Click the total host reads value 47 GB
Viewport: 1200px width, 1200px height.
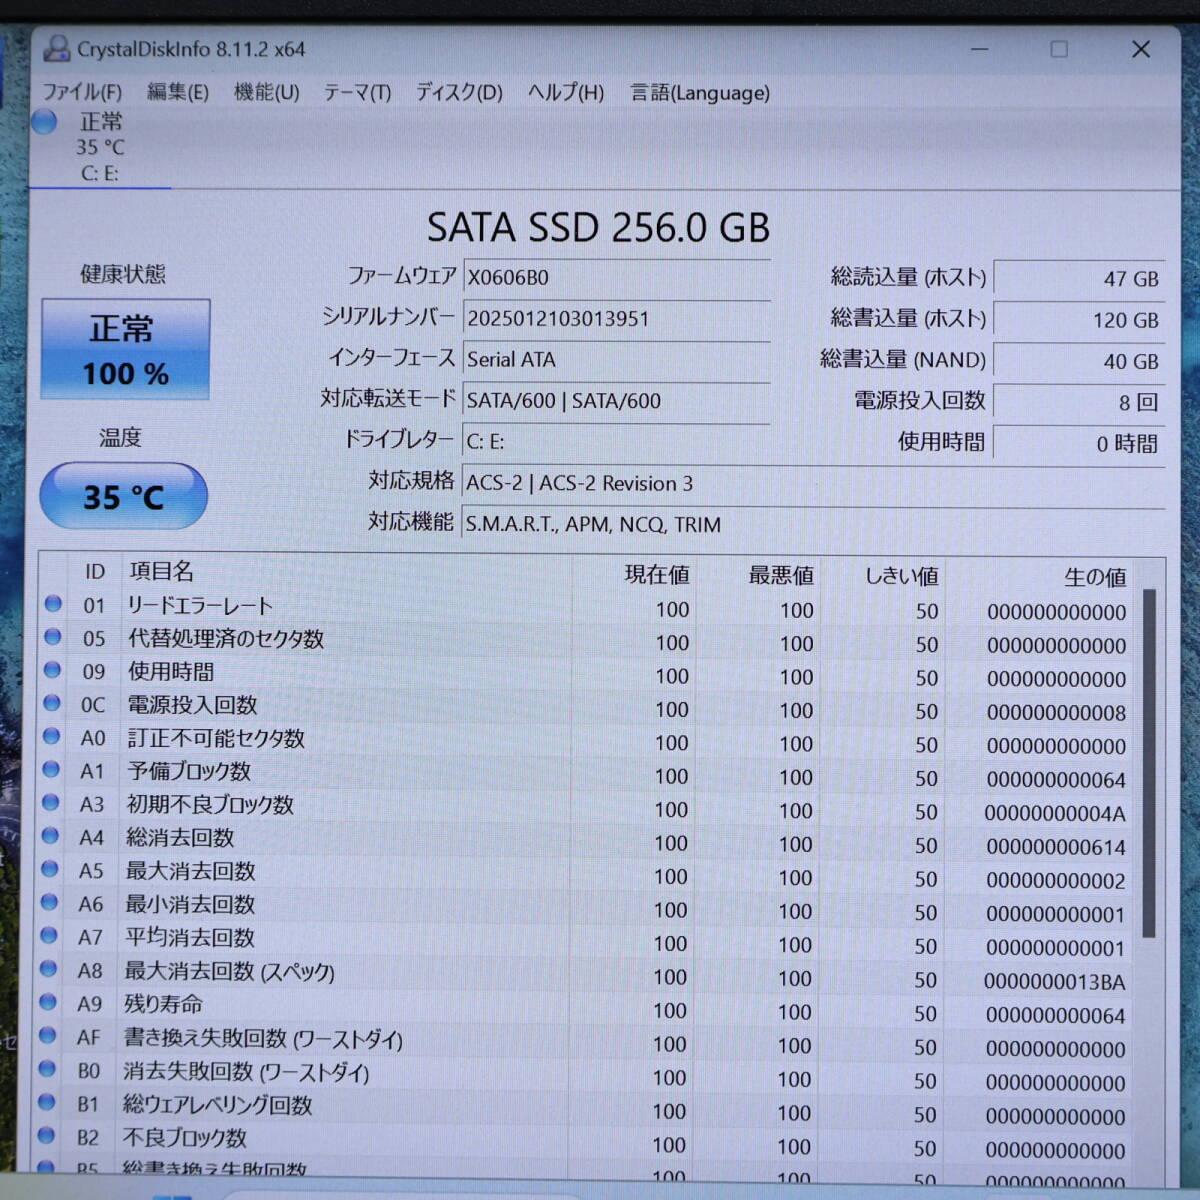tap(1080, 279)
